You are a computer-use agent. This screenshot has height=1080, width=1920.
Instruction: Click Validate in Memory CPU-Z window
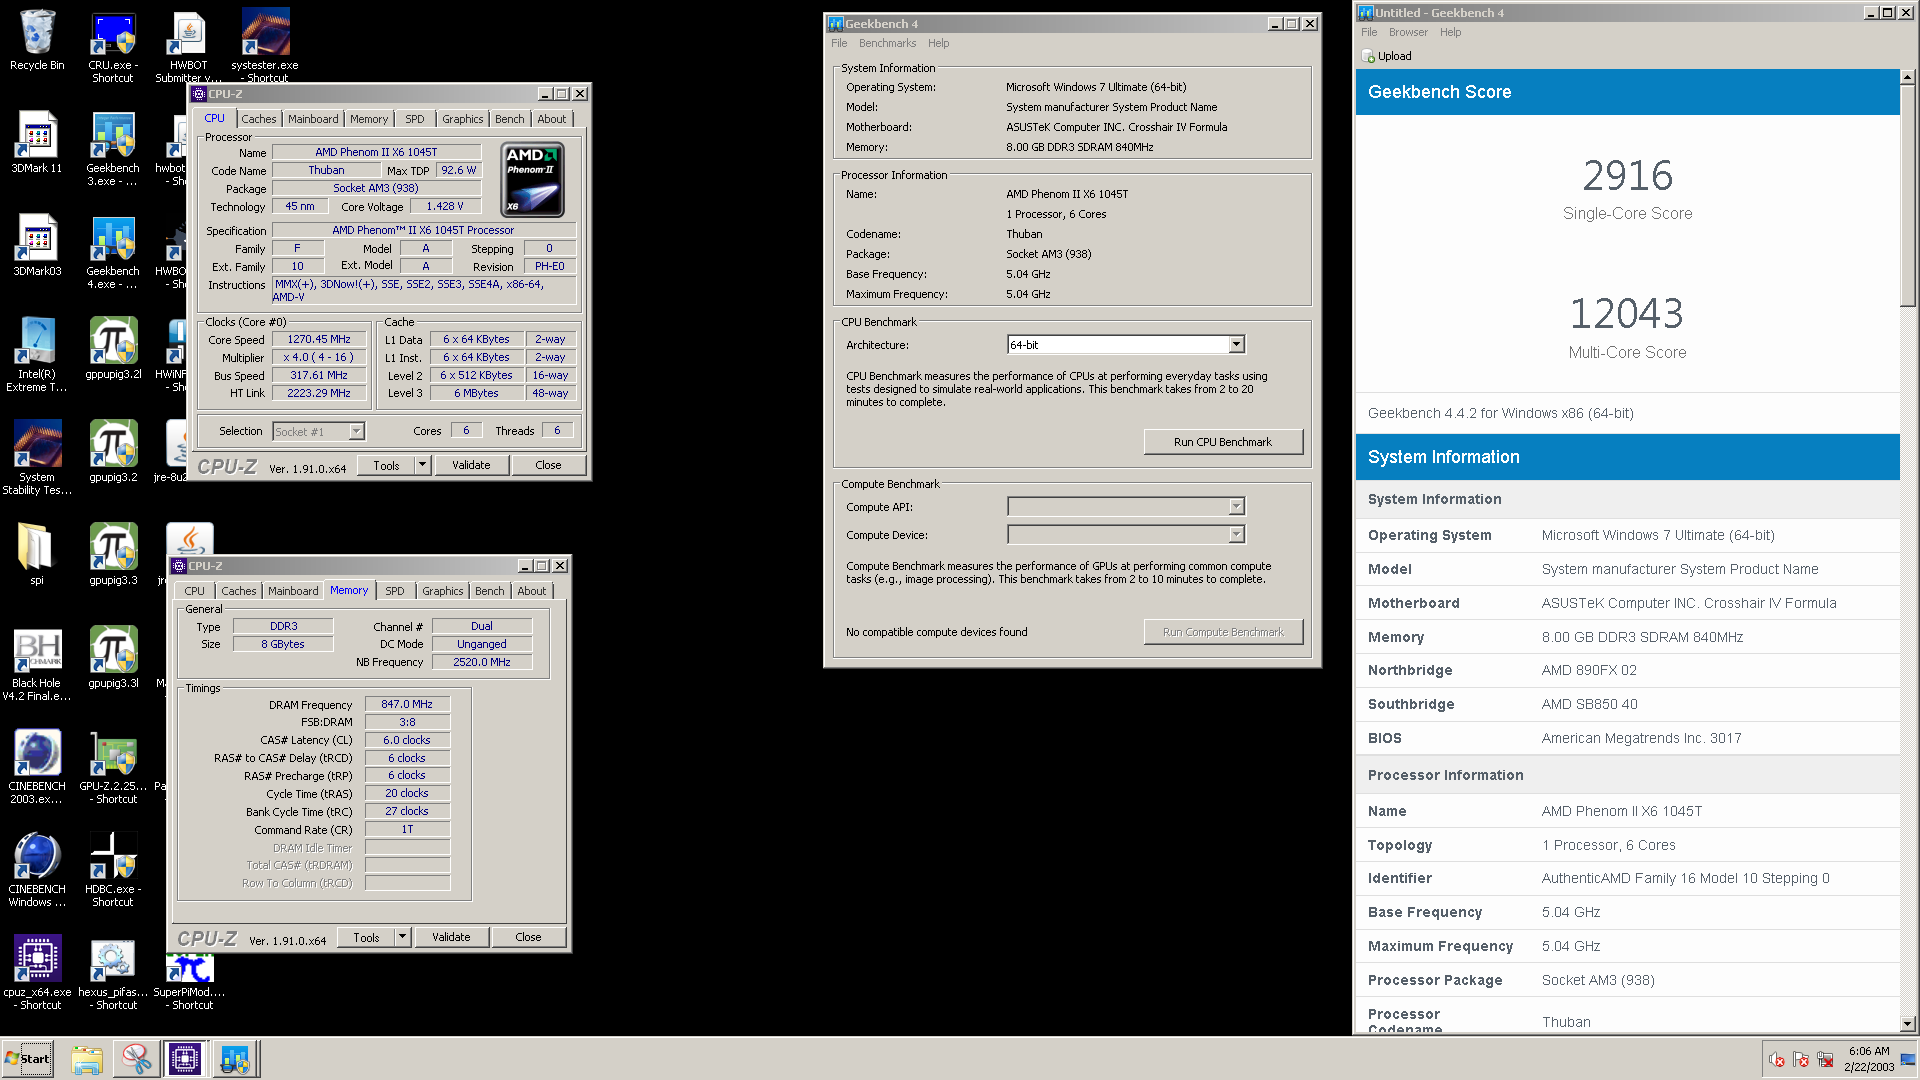click(x=451, y=937)
